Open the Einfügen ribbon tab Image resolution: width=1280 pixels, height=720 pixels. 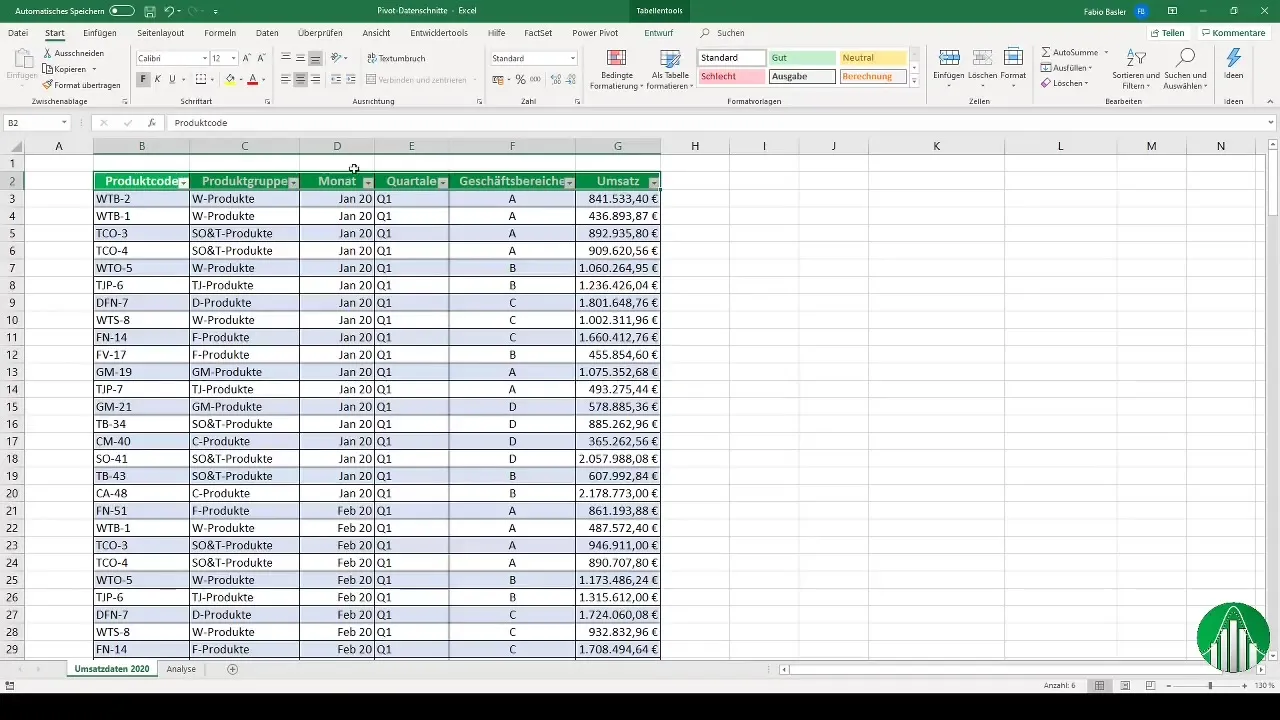point(100,32)
